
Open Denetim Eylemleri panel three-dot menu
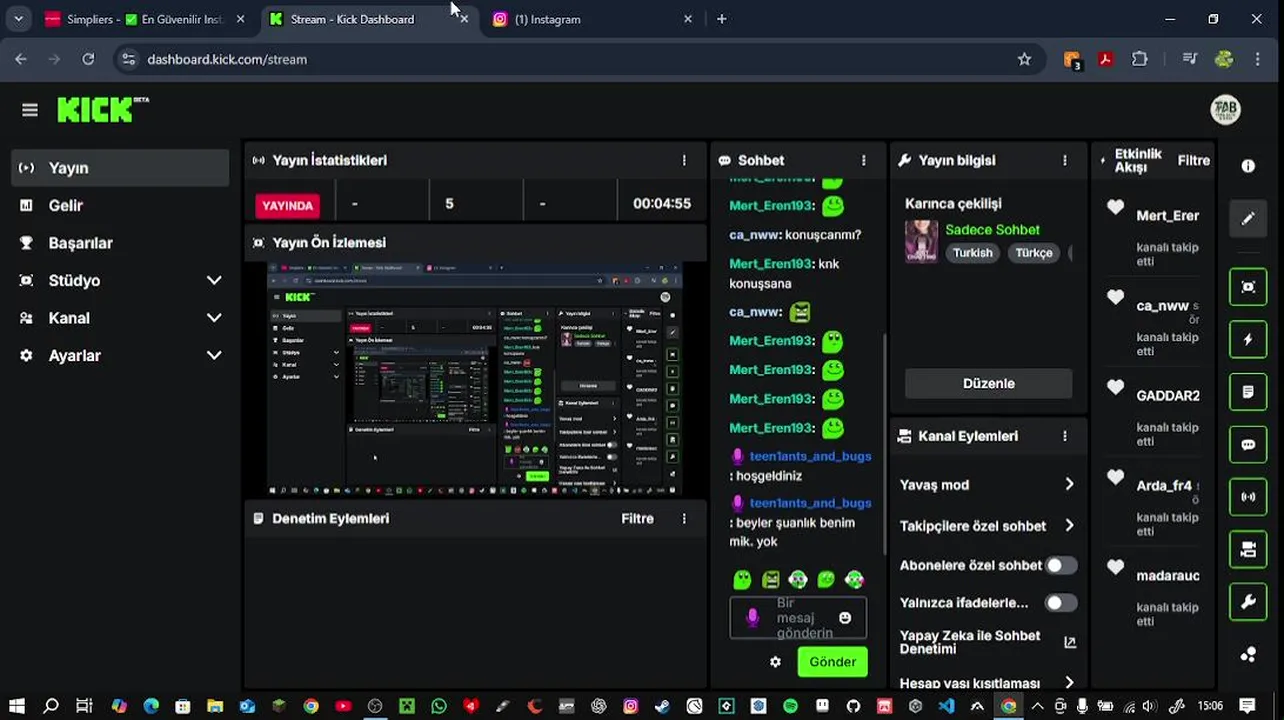coord(684,518)
